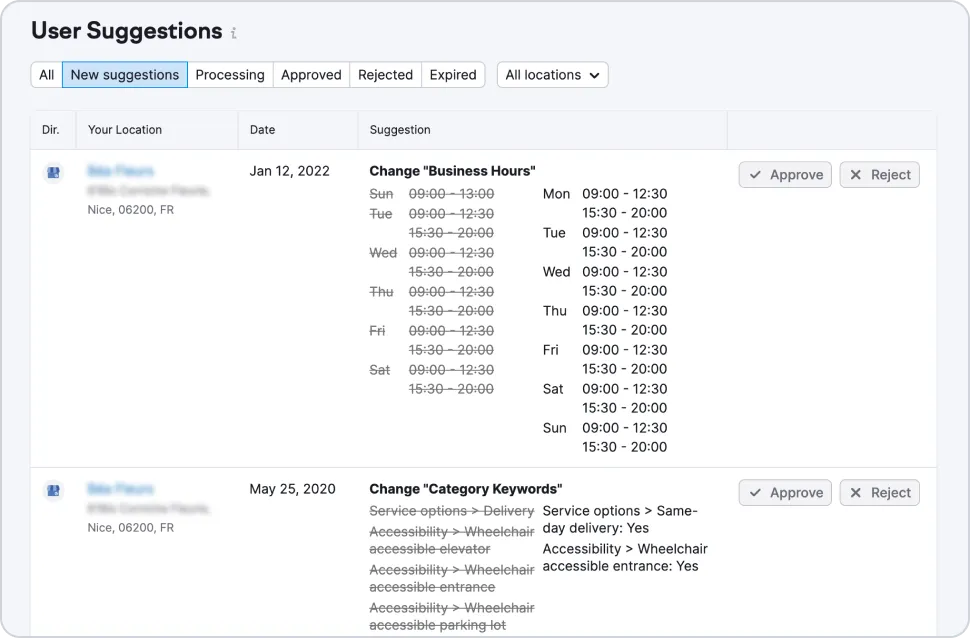
Task: Click the date May 25, 2020
Action: pos(293,489)
